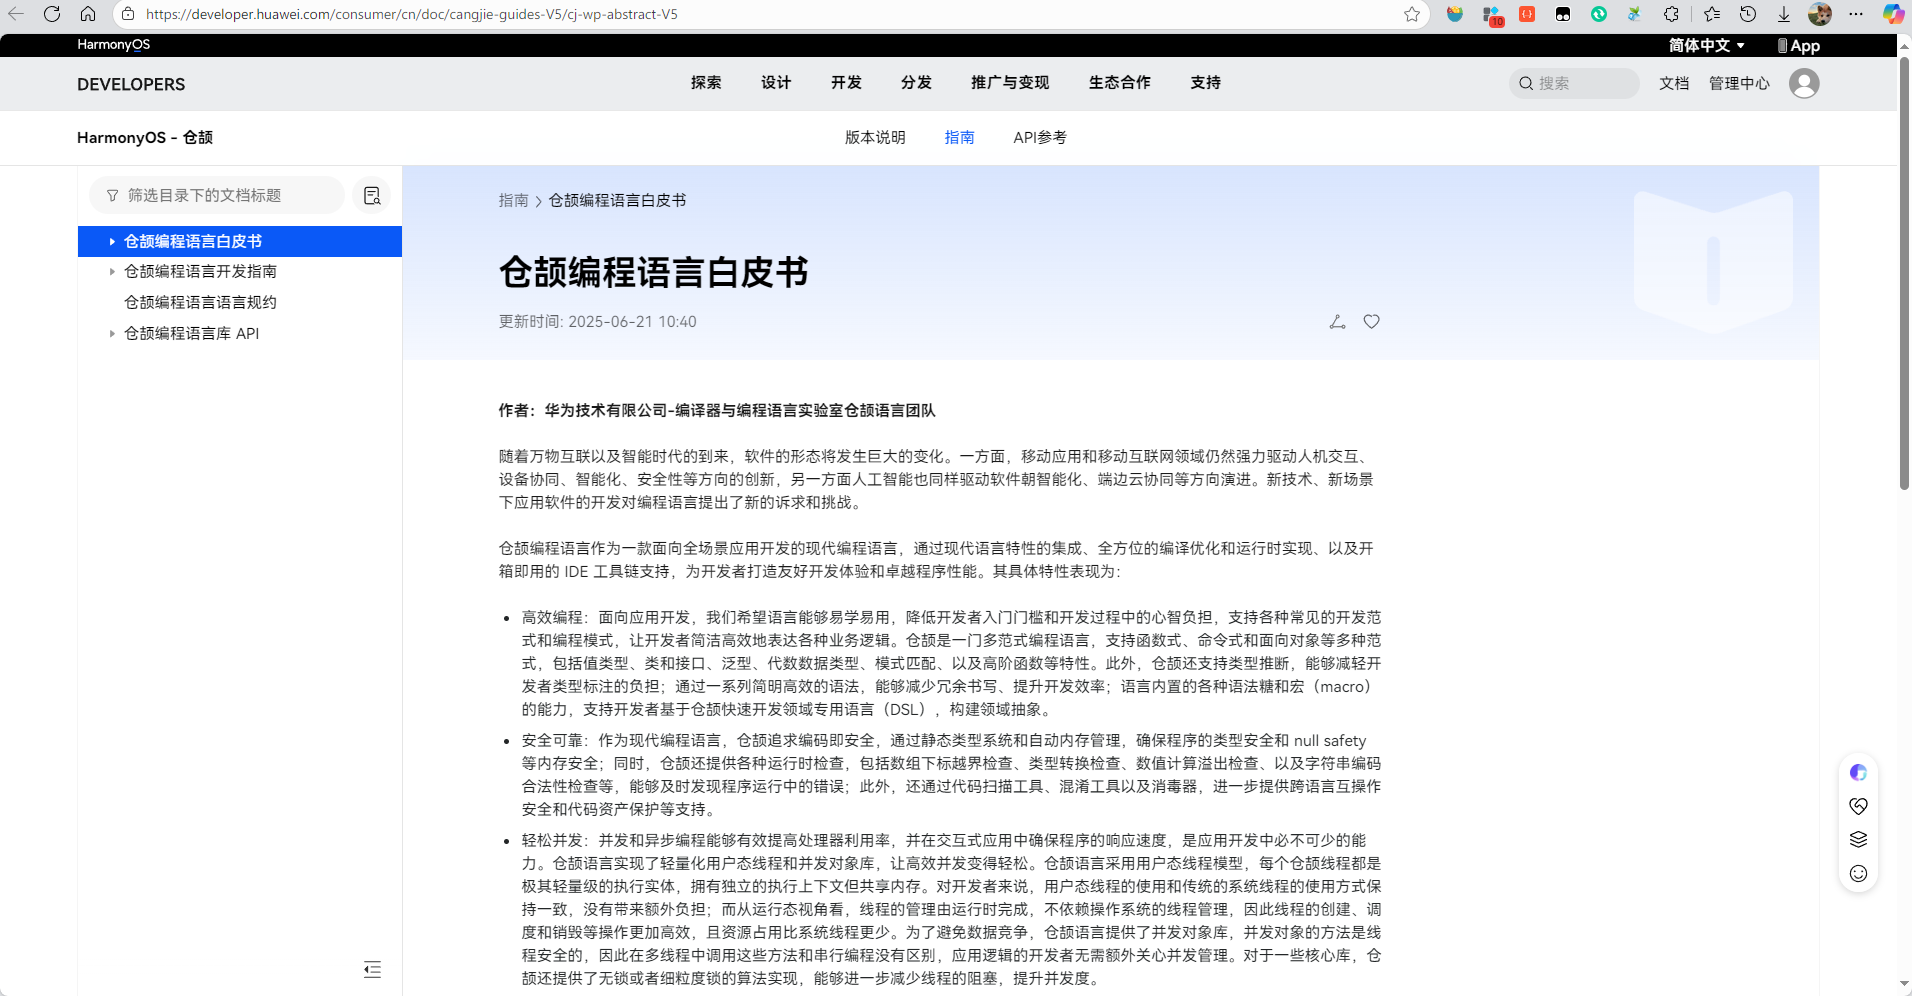
Task: Click the browser address bar URL
Action: click(411, 14)
